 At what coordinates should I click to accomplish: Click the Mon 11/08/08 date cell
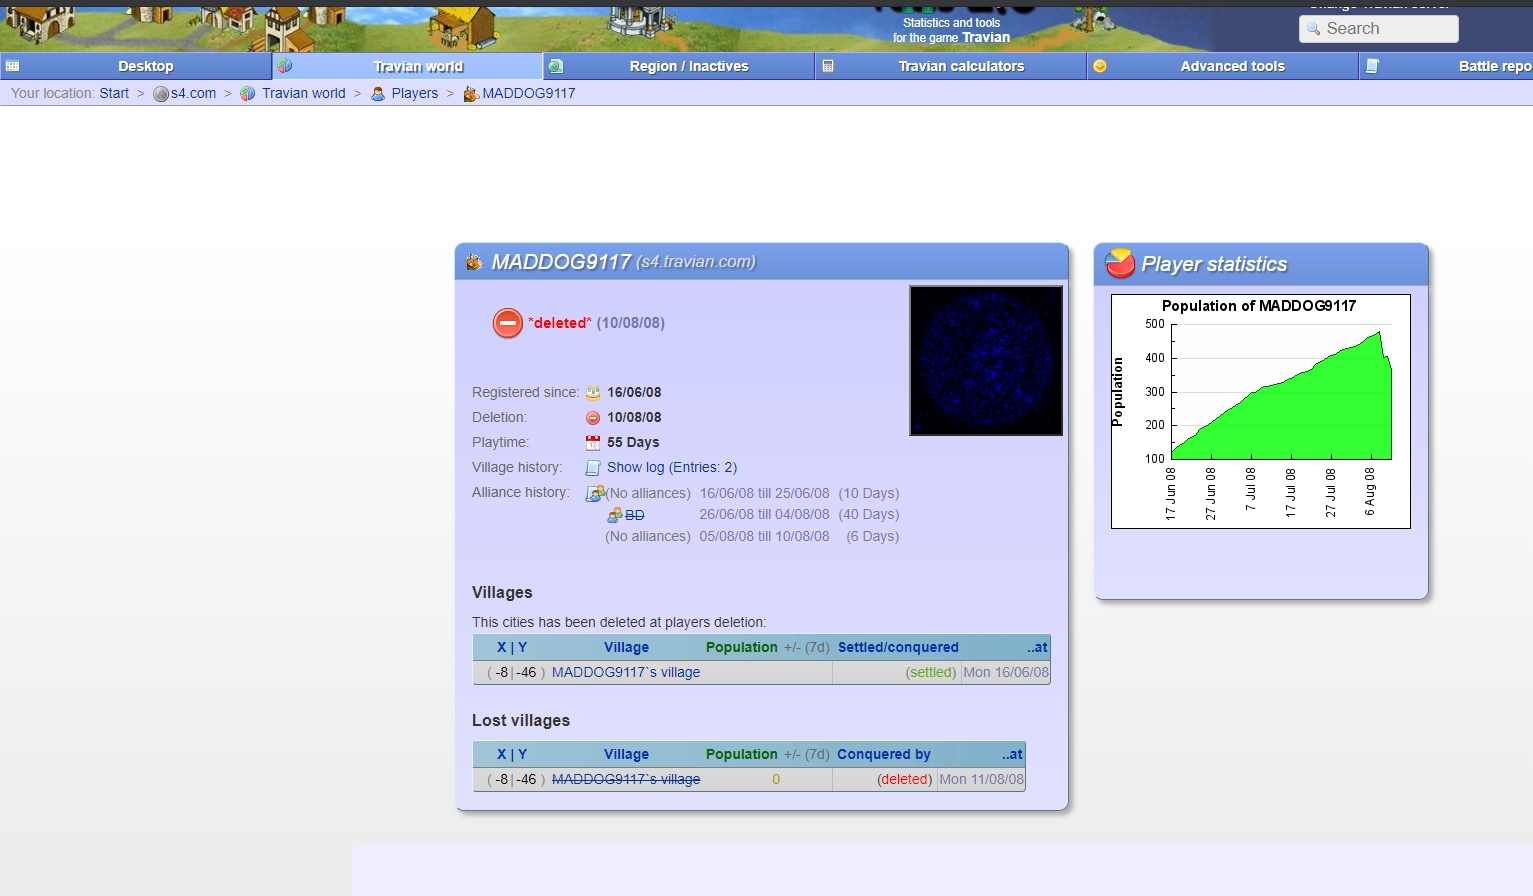pyautogui.click(x=982, y=779)
